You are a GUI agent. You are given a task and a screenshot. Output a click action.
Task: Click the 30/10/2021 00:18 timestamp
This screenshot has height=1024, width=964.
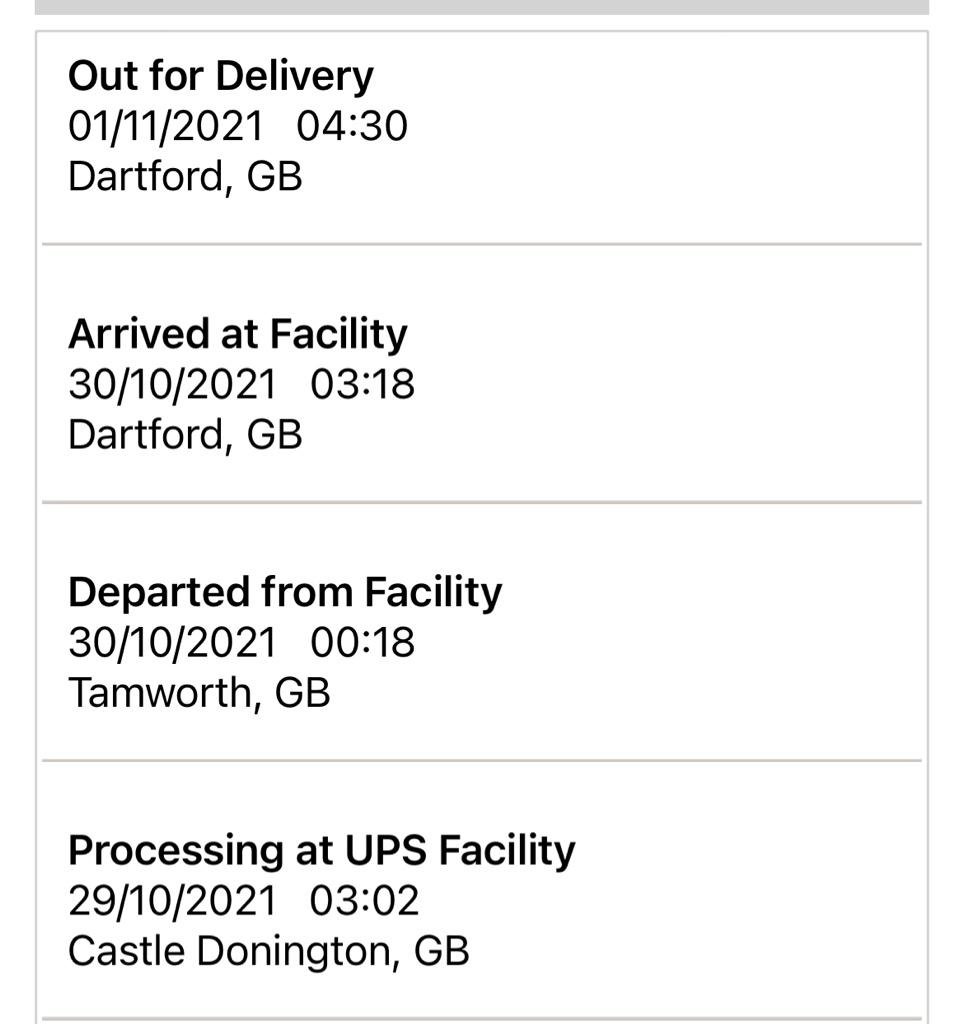[x=241, y=642]
